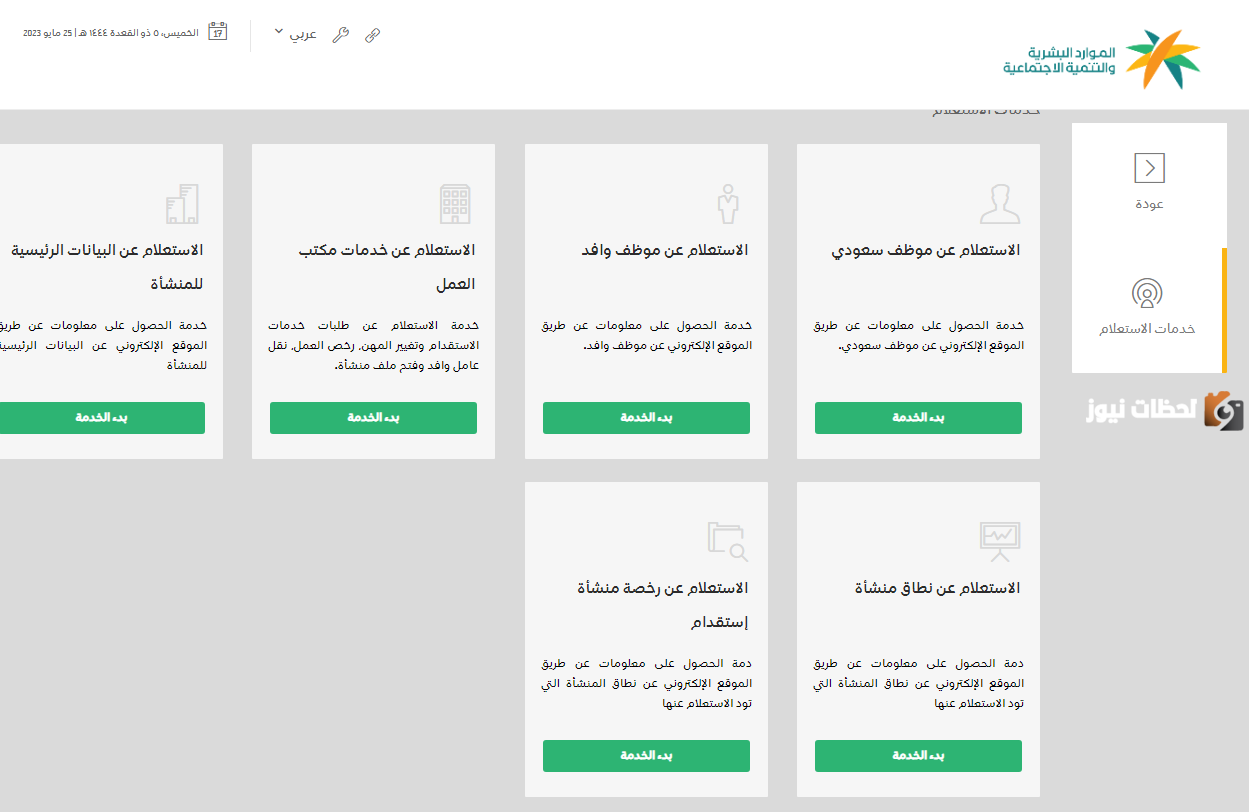Click the building icon on خدمات مكتب العمل card
1249x812 pixels.
pyautogui.click(x=456, y=203)
